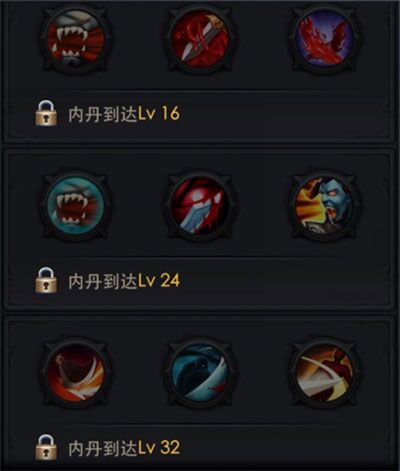Screen dimensions: 400x471
Task: Click the yellow Lv 32 level number
Action: click(x=159, y=448)
